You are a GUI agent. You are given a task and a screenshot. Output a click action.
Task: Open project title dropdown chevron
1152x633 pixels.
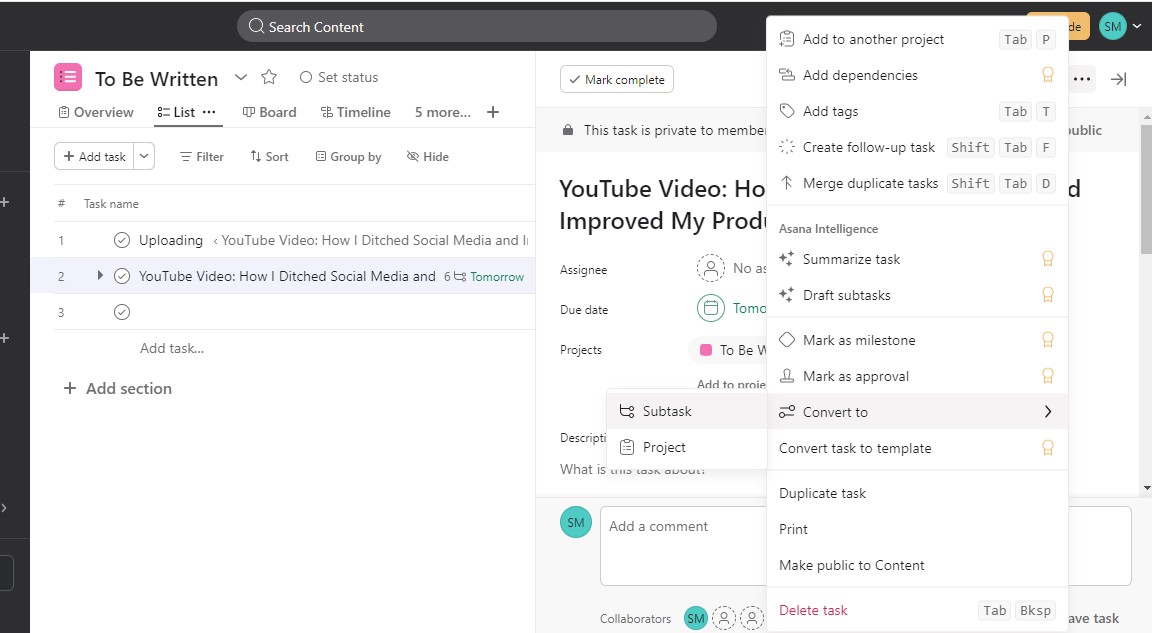(x=240, y=77)
